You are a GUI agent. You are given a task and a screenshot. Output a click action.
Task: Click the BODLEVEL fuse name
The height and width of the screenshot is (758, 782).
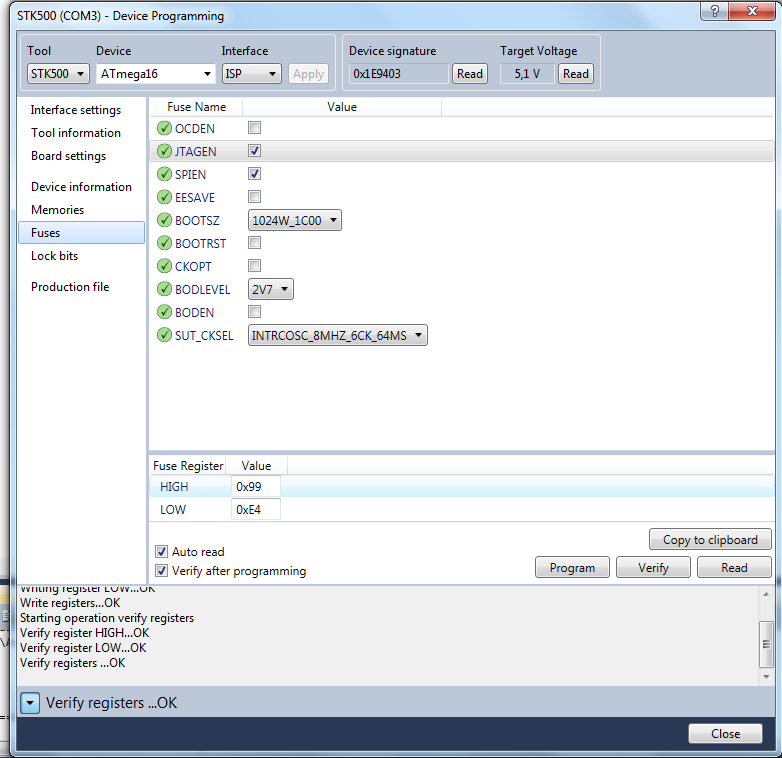tap(202, 290)
